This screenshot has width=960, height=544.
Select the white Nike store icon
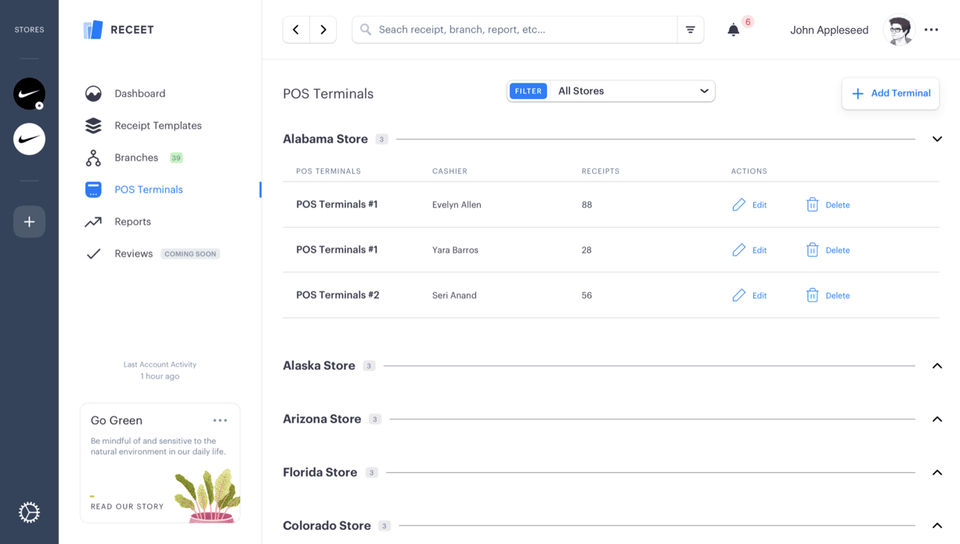click(29, 139)
